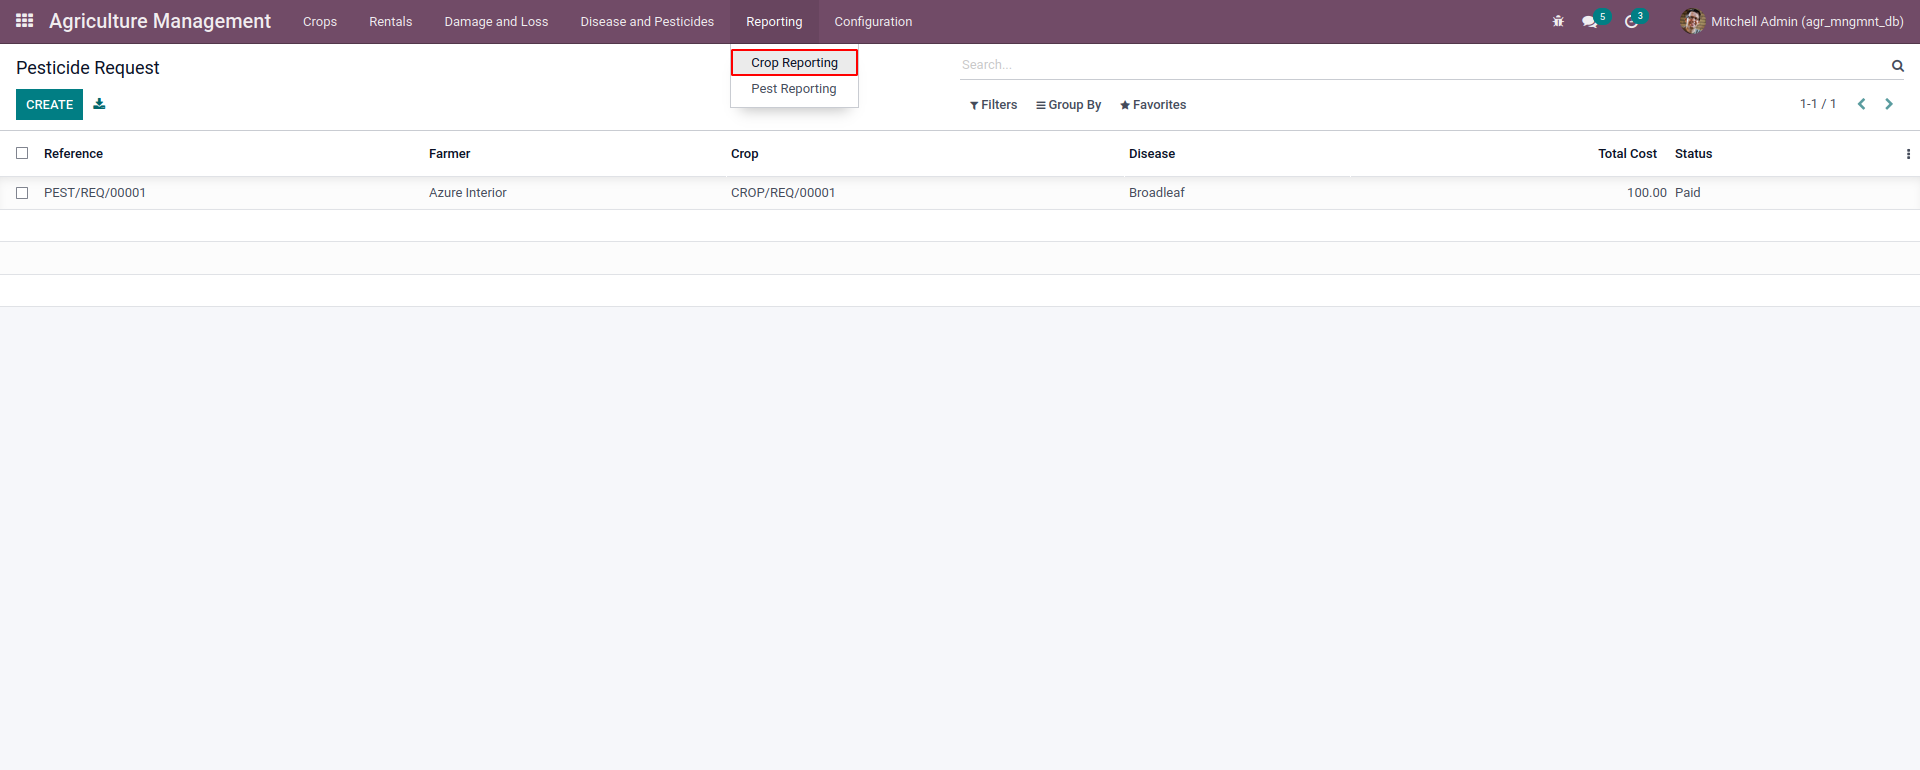
Task: Open the Favorites dropdown
Action: [x=1153, y=105]
